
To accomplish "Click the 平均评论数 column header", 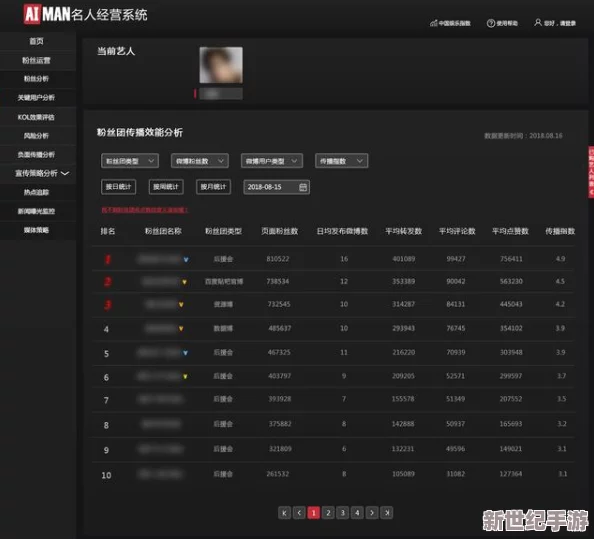I will pos(457,231).
